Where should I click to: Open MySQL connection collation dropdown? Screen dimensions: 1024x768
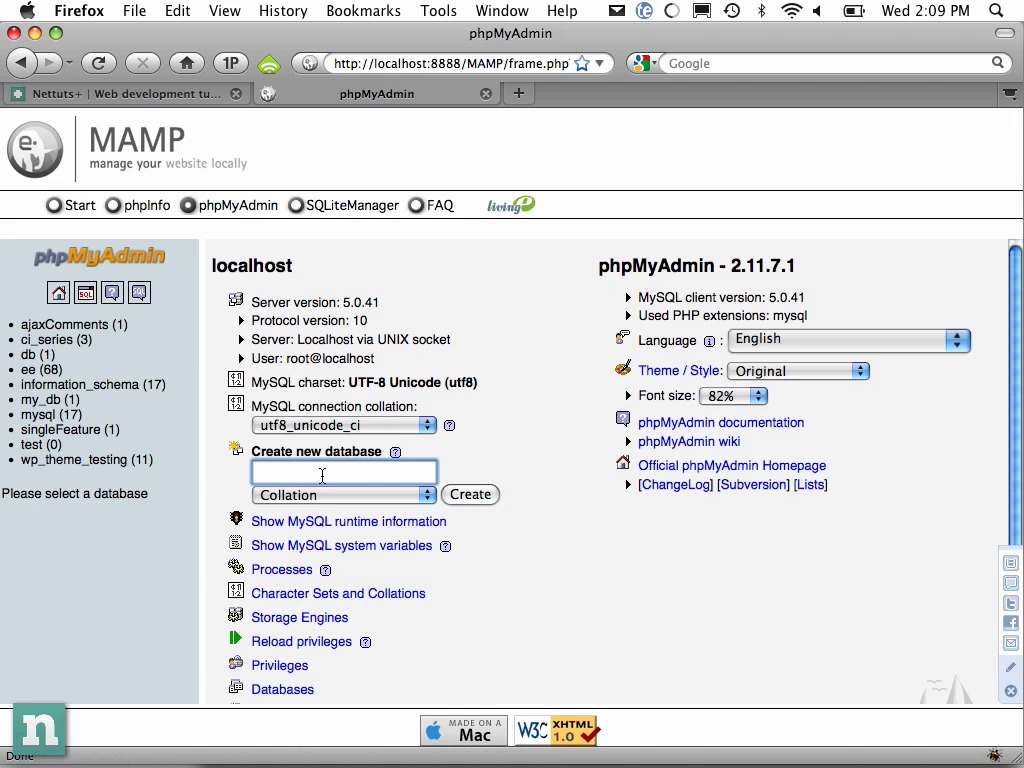(344, 425)
